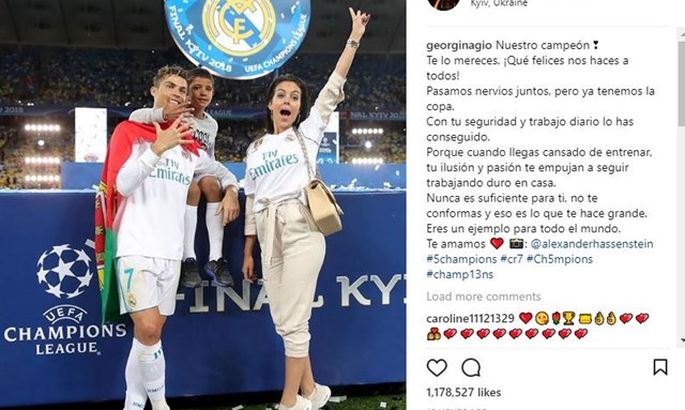Save the post with the bookmark icon

(660, 367)
